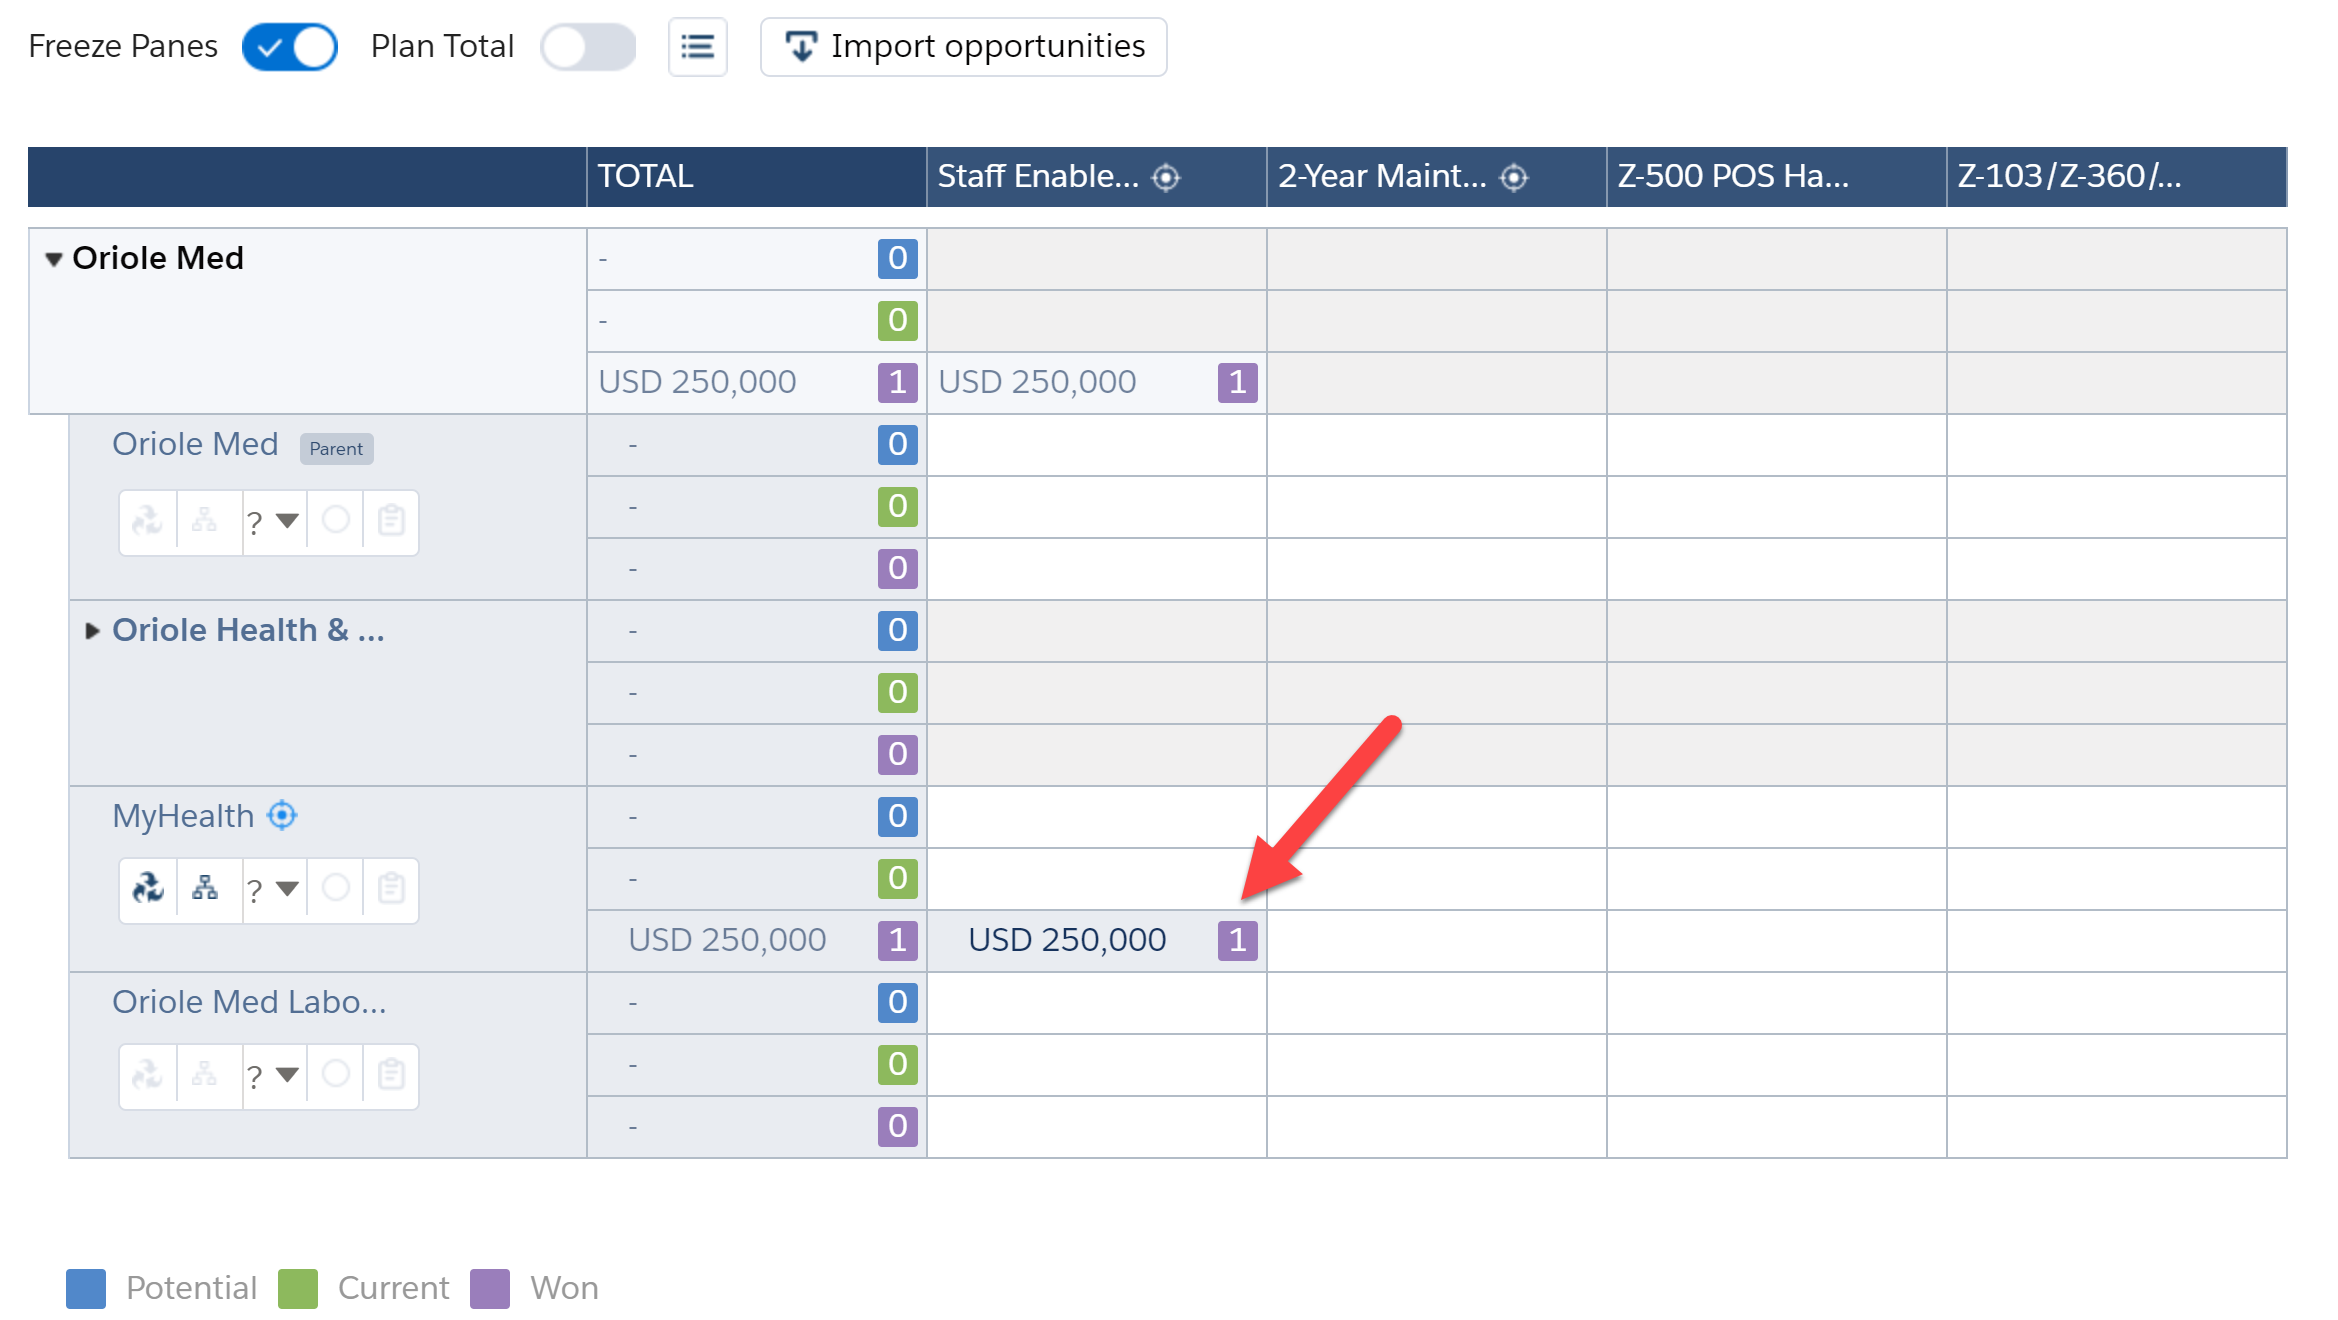The height and width of the screenshot is (1320, 2338).
Task: Click target icon on Staff Enable column header
Action: 1166,178
